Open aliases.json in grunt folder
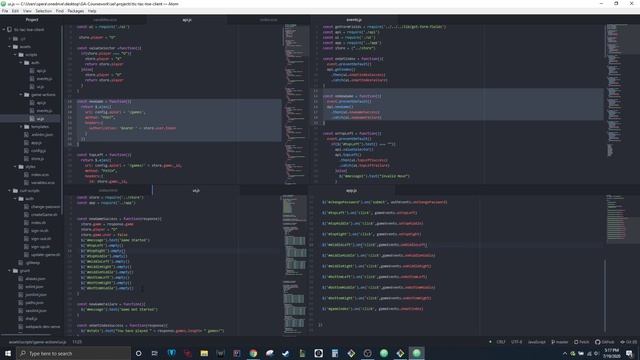The height and width of the screenshot is (360, 640). pyautogui.click(x=35, y=279)
